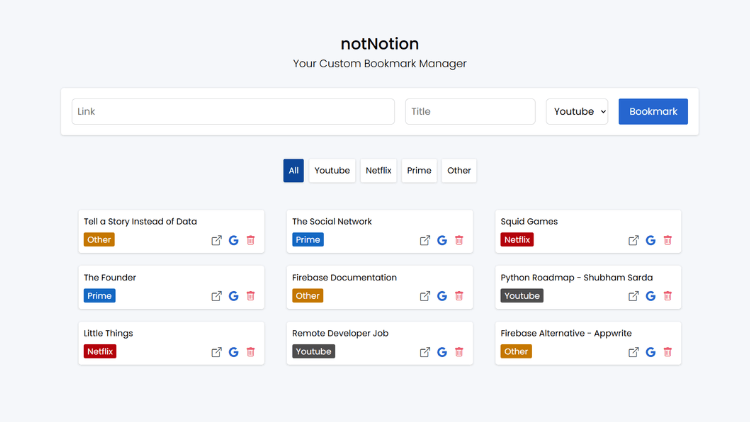Google search Remote Developer Job

(442, 352)
